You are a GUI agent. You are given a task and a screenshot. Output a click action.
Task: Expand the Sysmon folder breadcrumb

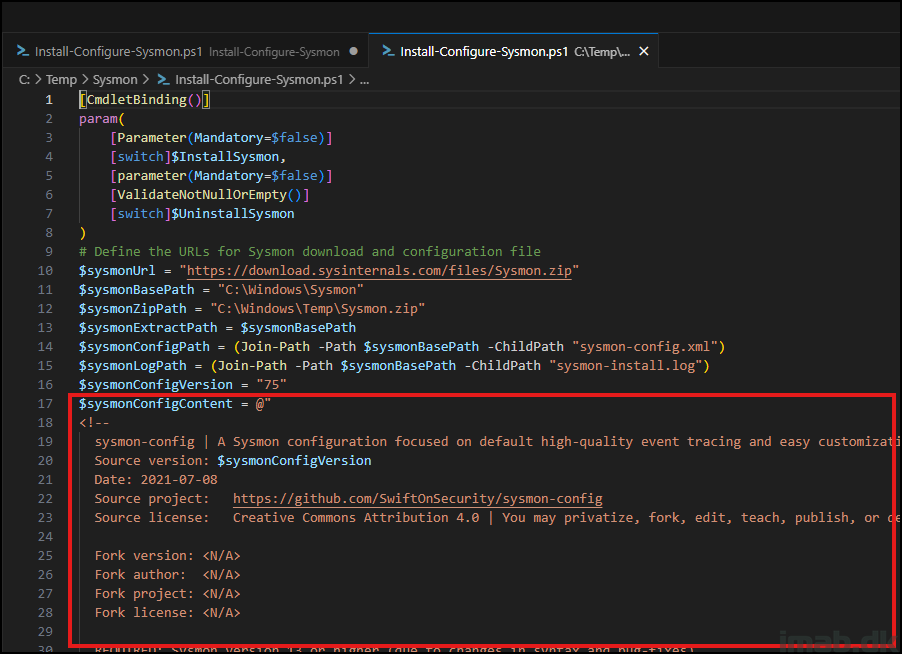(x=115, y=79)
